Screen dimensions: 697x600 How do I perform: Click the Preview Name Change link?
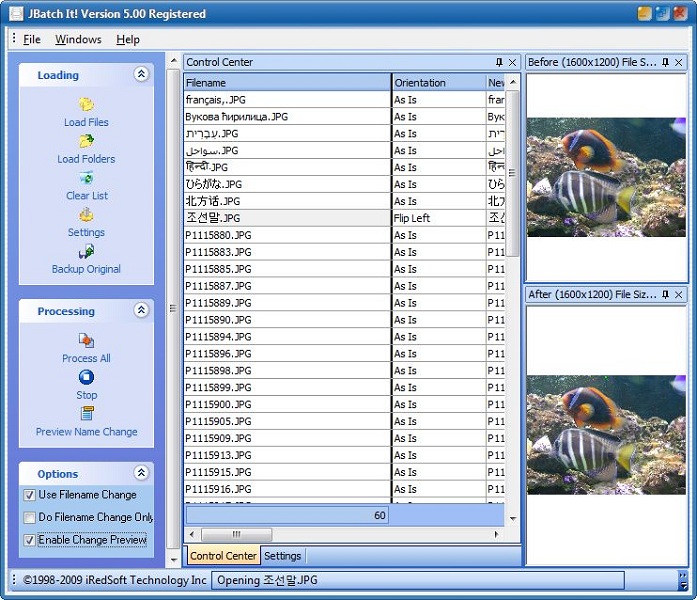(x=87, y=432)
